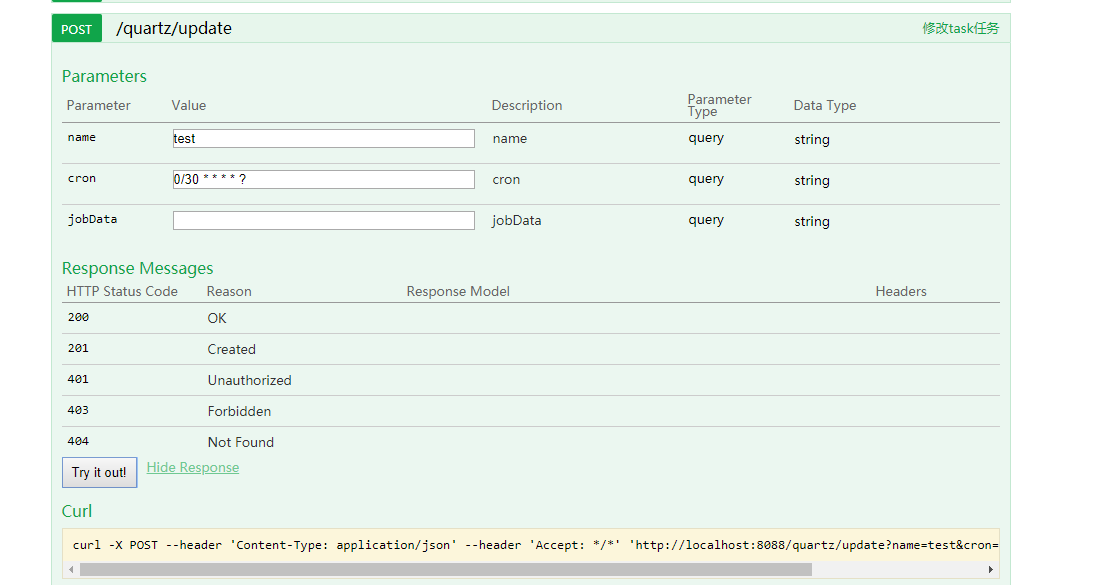The height and width of the screenshot is (585, 1101).
Task: Focus the cron value input field
Action: pyautogui.click(x=324, y=179)
